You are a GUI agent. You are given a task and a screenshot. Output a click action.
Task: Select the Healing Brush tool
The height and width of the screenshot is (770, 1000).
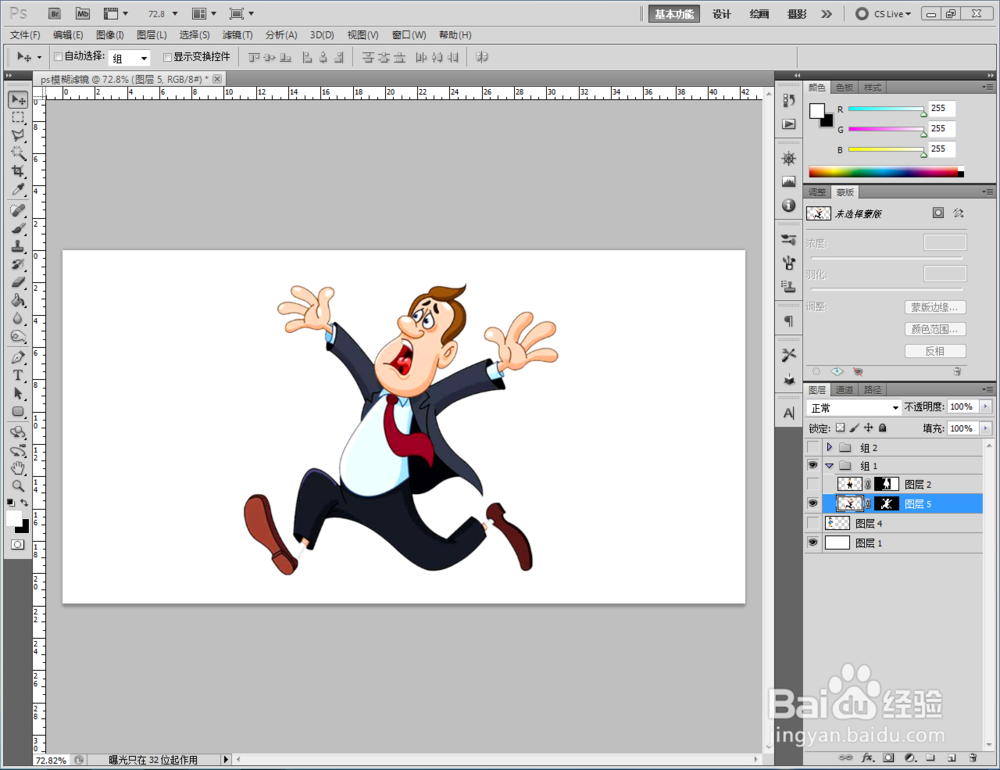click(x=18, y=210)
